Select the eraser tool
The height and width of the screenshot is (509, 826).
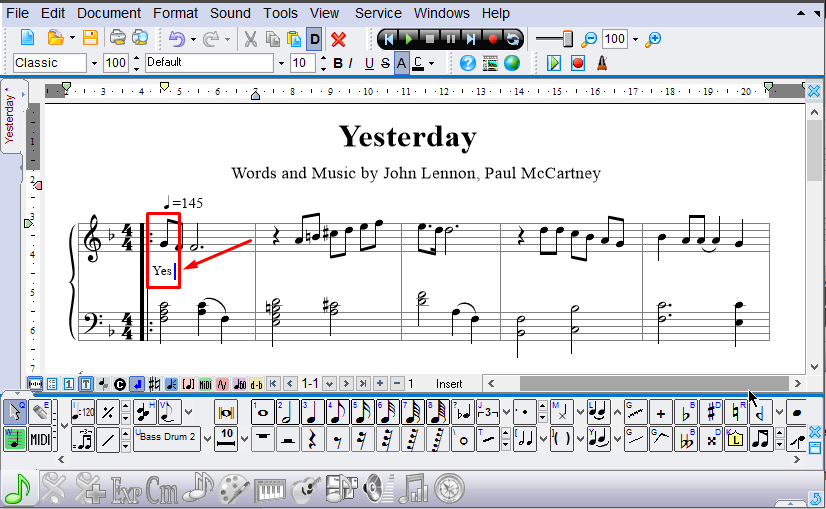point(41,412)
